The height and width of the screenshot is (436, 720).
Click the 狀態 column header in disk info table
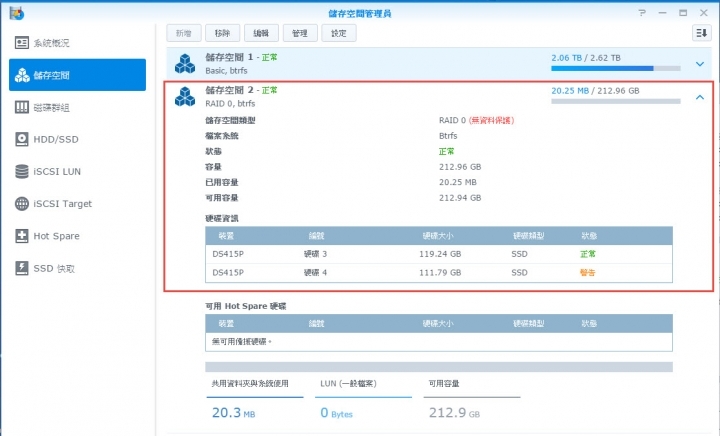click(589, 235)
